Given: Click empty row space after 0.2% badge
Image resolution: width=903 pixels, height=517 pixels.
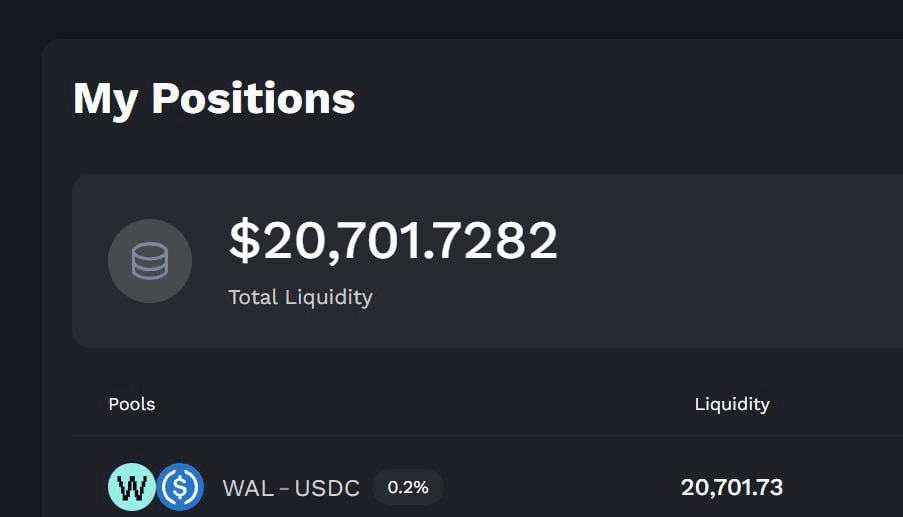Looking at the screenshot, I should coord(550,488).
